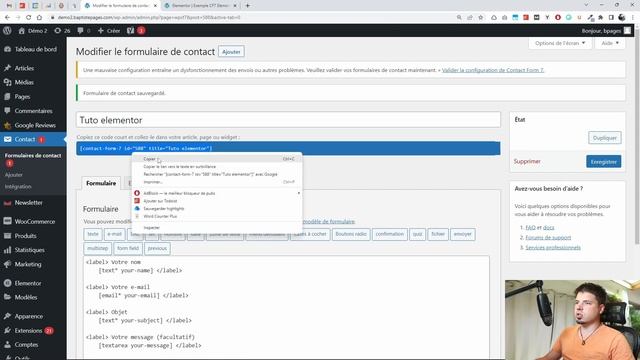This screenshot has width=640, height=360.
Task: Open Marketing in sidebar
Action: (28, 264)
